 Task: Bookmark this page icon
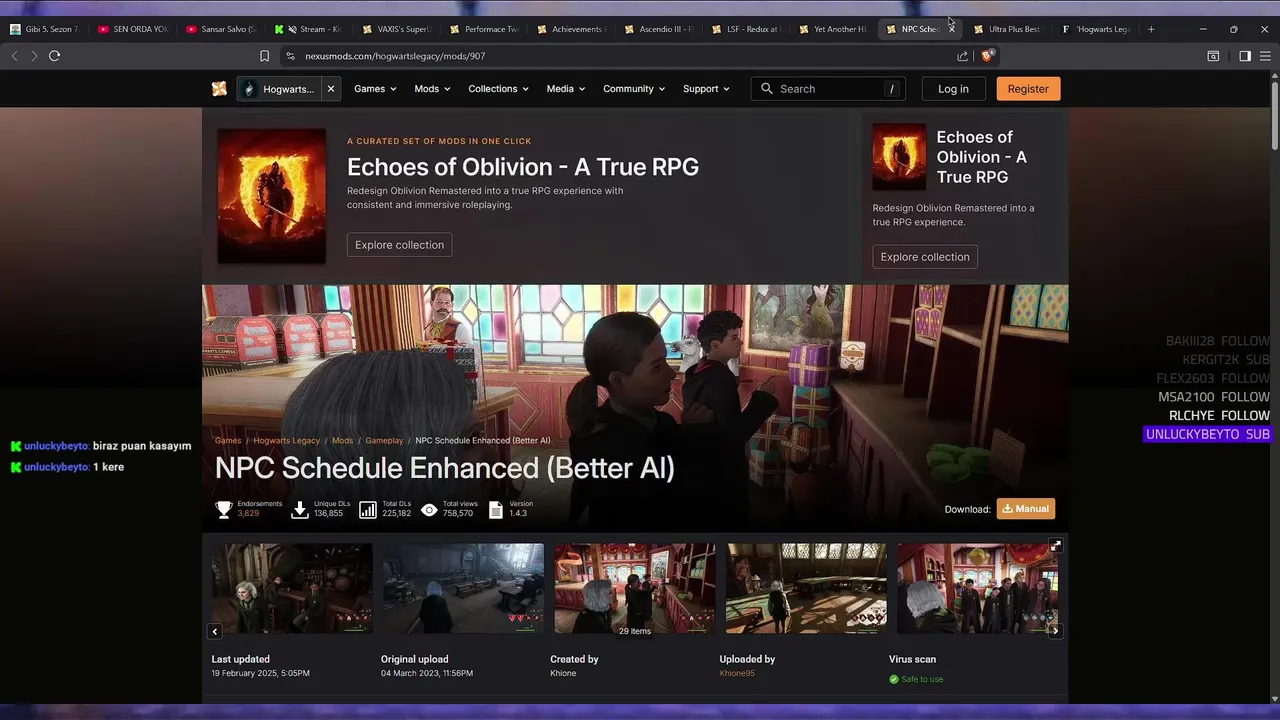264,56
